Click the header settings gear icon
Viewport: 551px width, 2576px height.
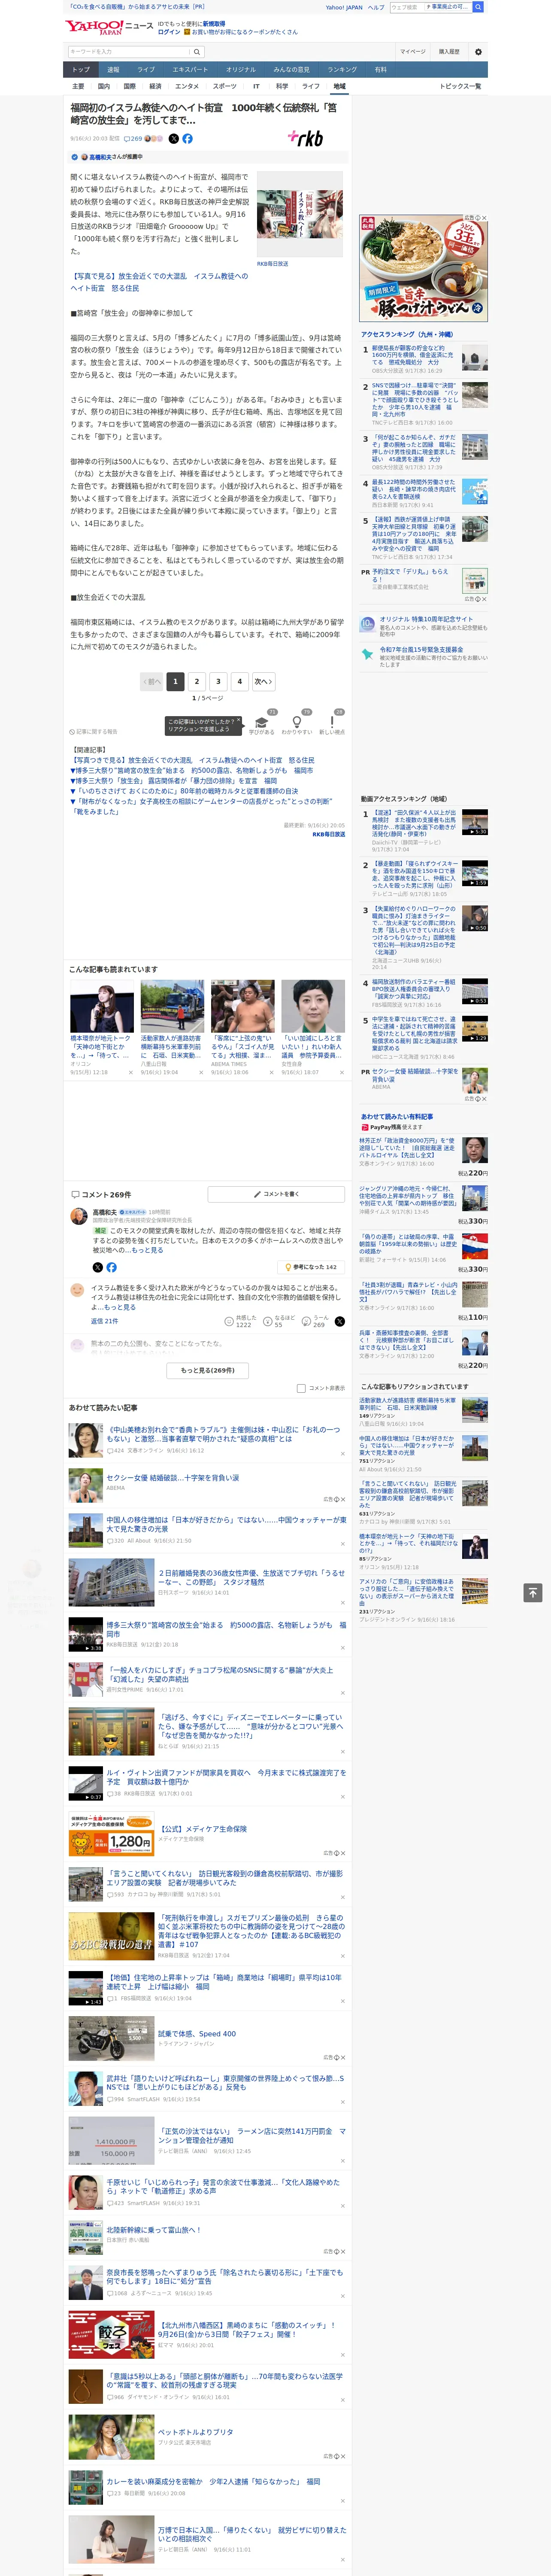point(478,52)
